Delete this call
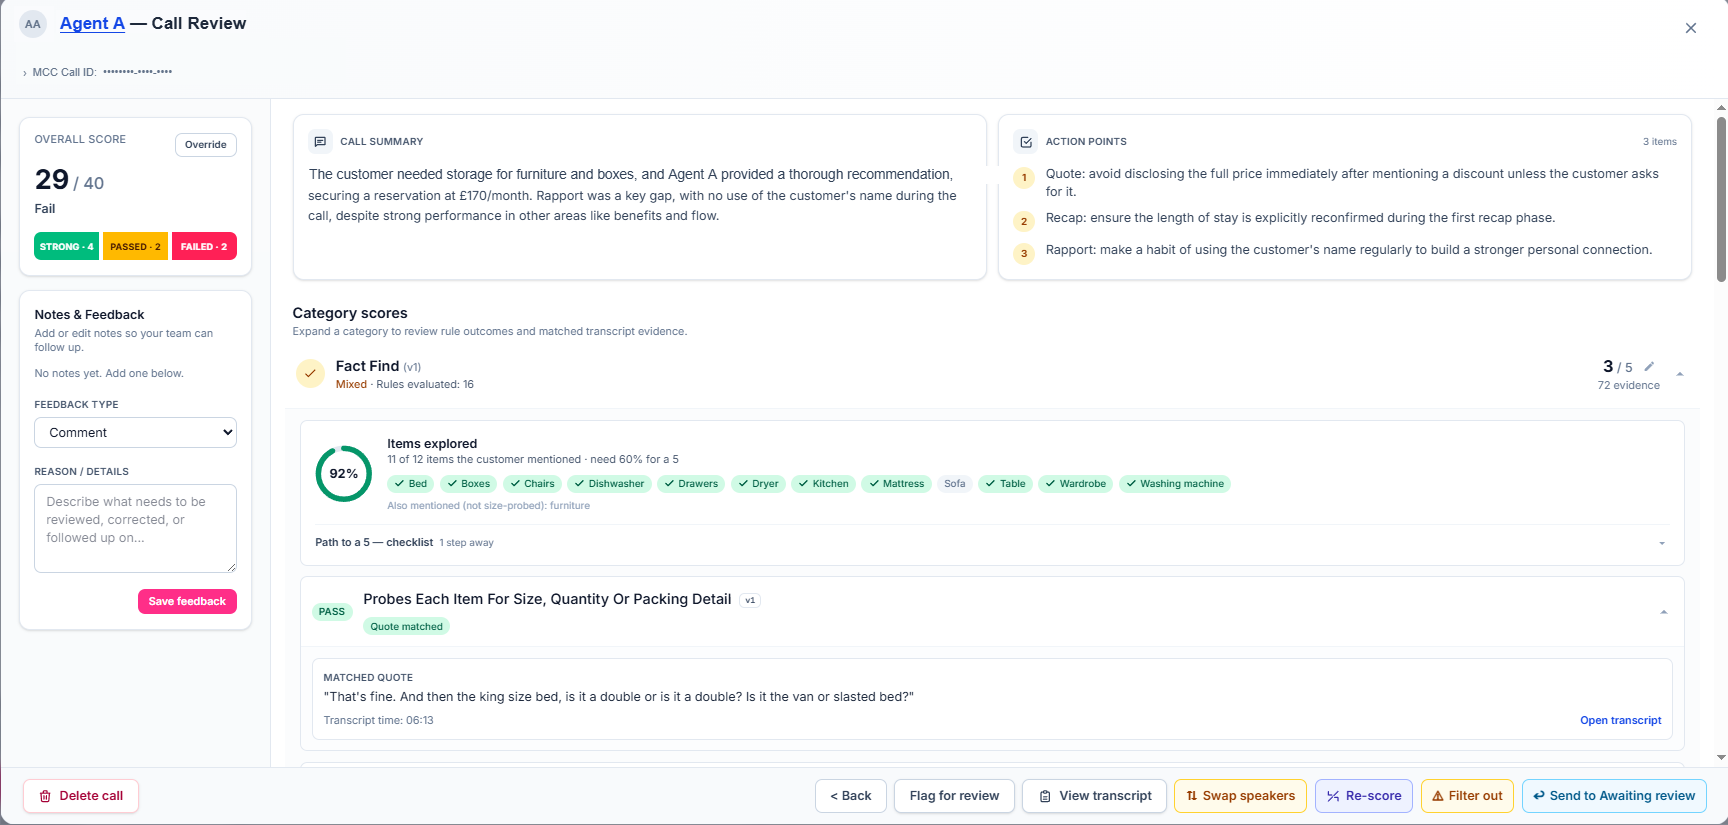Viewport: 1728px width, 825px height. coord(81,796)
